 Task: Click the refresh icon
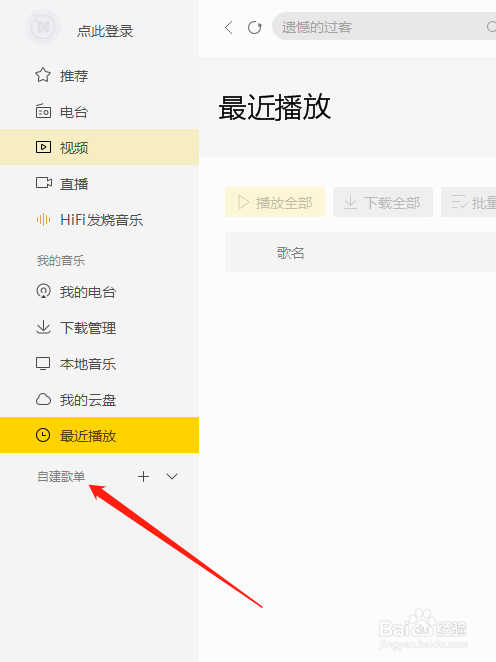coord(255,27)
